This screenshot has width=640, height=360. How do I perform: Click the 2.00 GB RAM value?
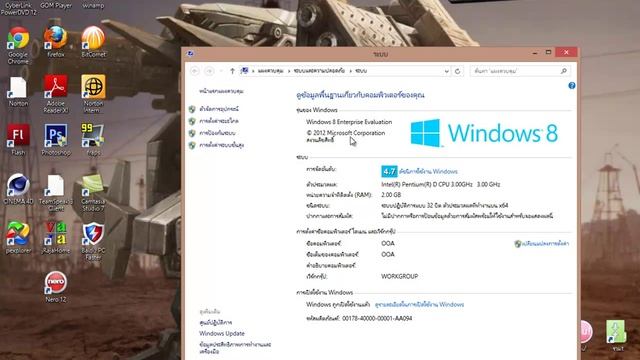[391, 195]
